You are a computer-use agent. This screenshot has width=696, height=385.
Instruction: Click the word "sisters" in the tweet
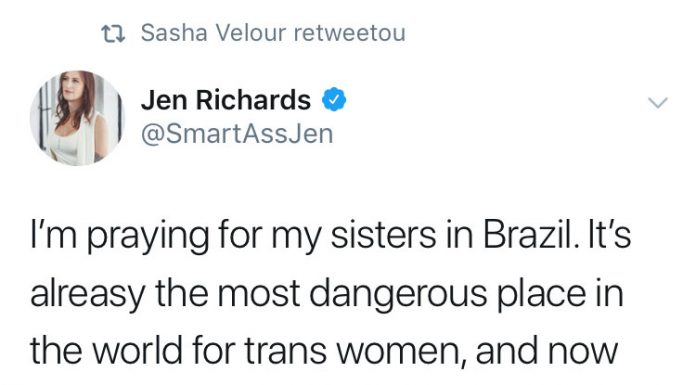pos(384,234)
